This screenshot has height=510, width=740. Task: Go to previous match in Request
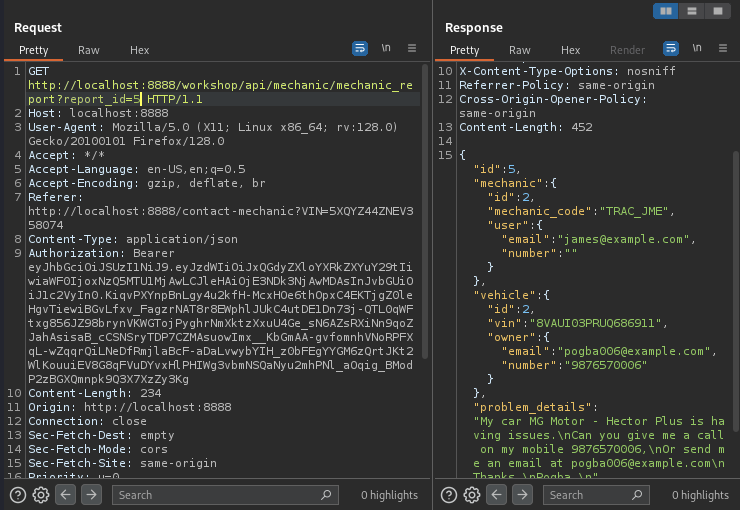[65, 495]
